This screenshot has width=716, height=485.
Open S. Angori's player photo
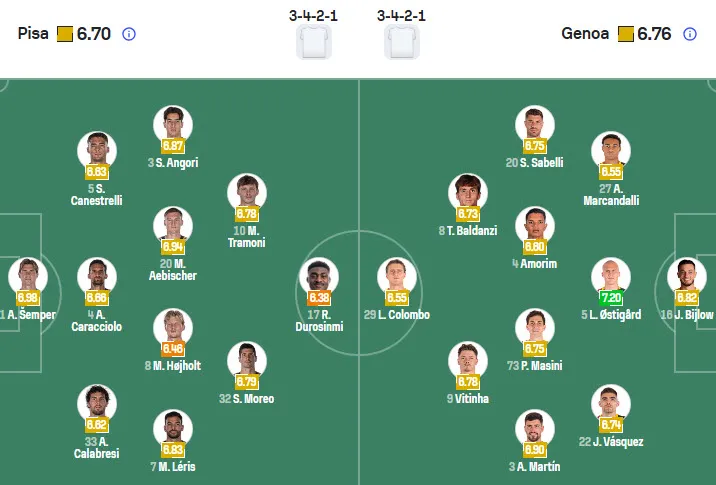click(173, 124)
